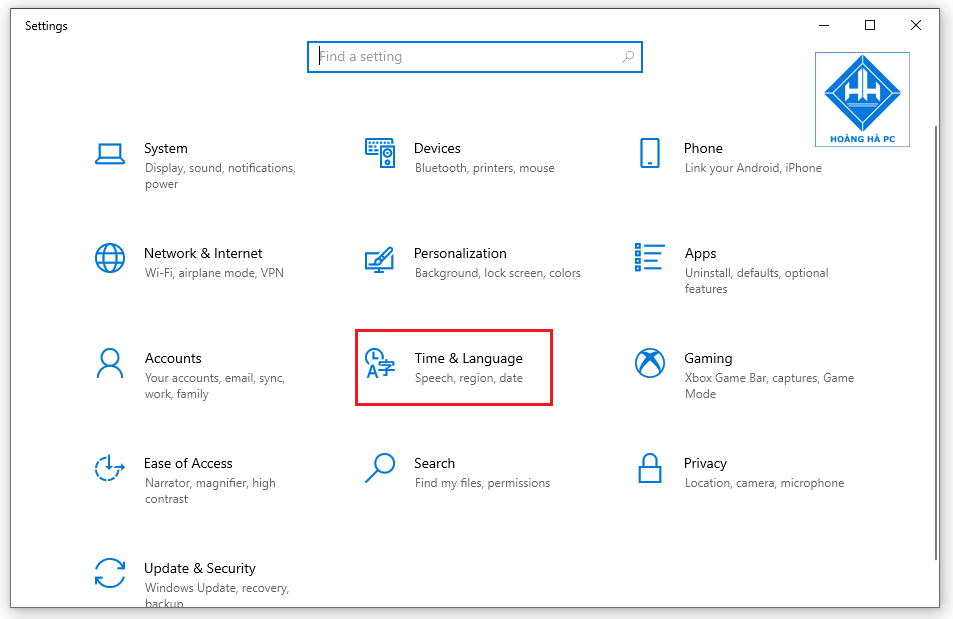The width and height of the screenshot is (953, 619).
Task: Click the Speech, region, date subtitle
Action: tap(469, 378)
